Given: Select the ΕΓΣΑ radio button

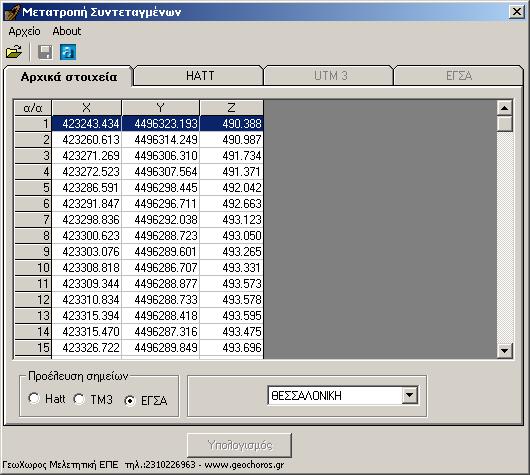Looking at the screenshot, I should [129, 401].
